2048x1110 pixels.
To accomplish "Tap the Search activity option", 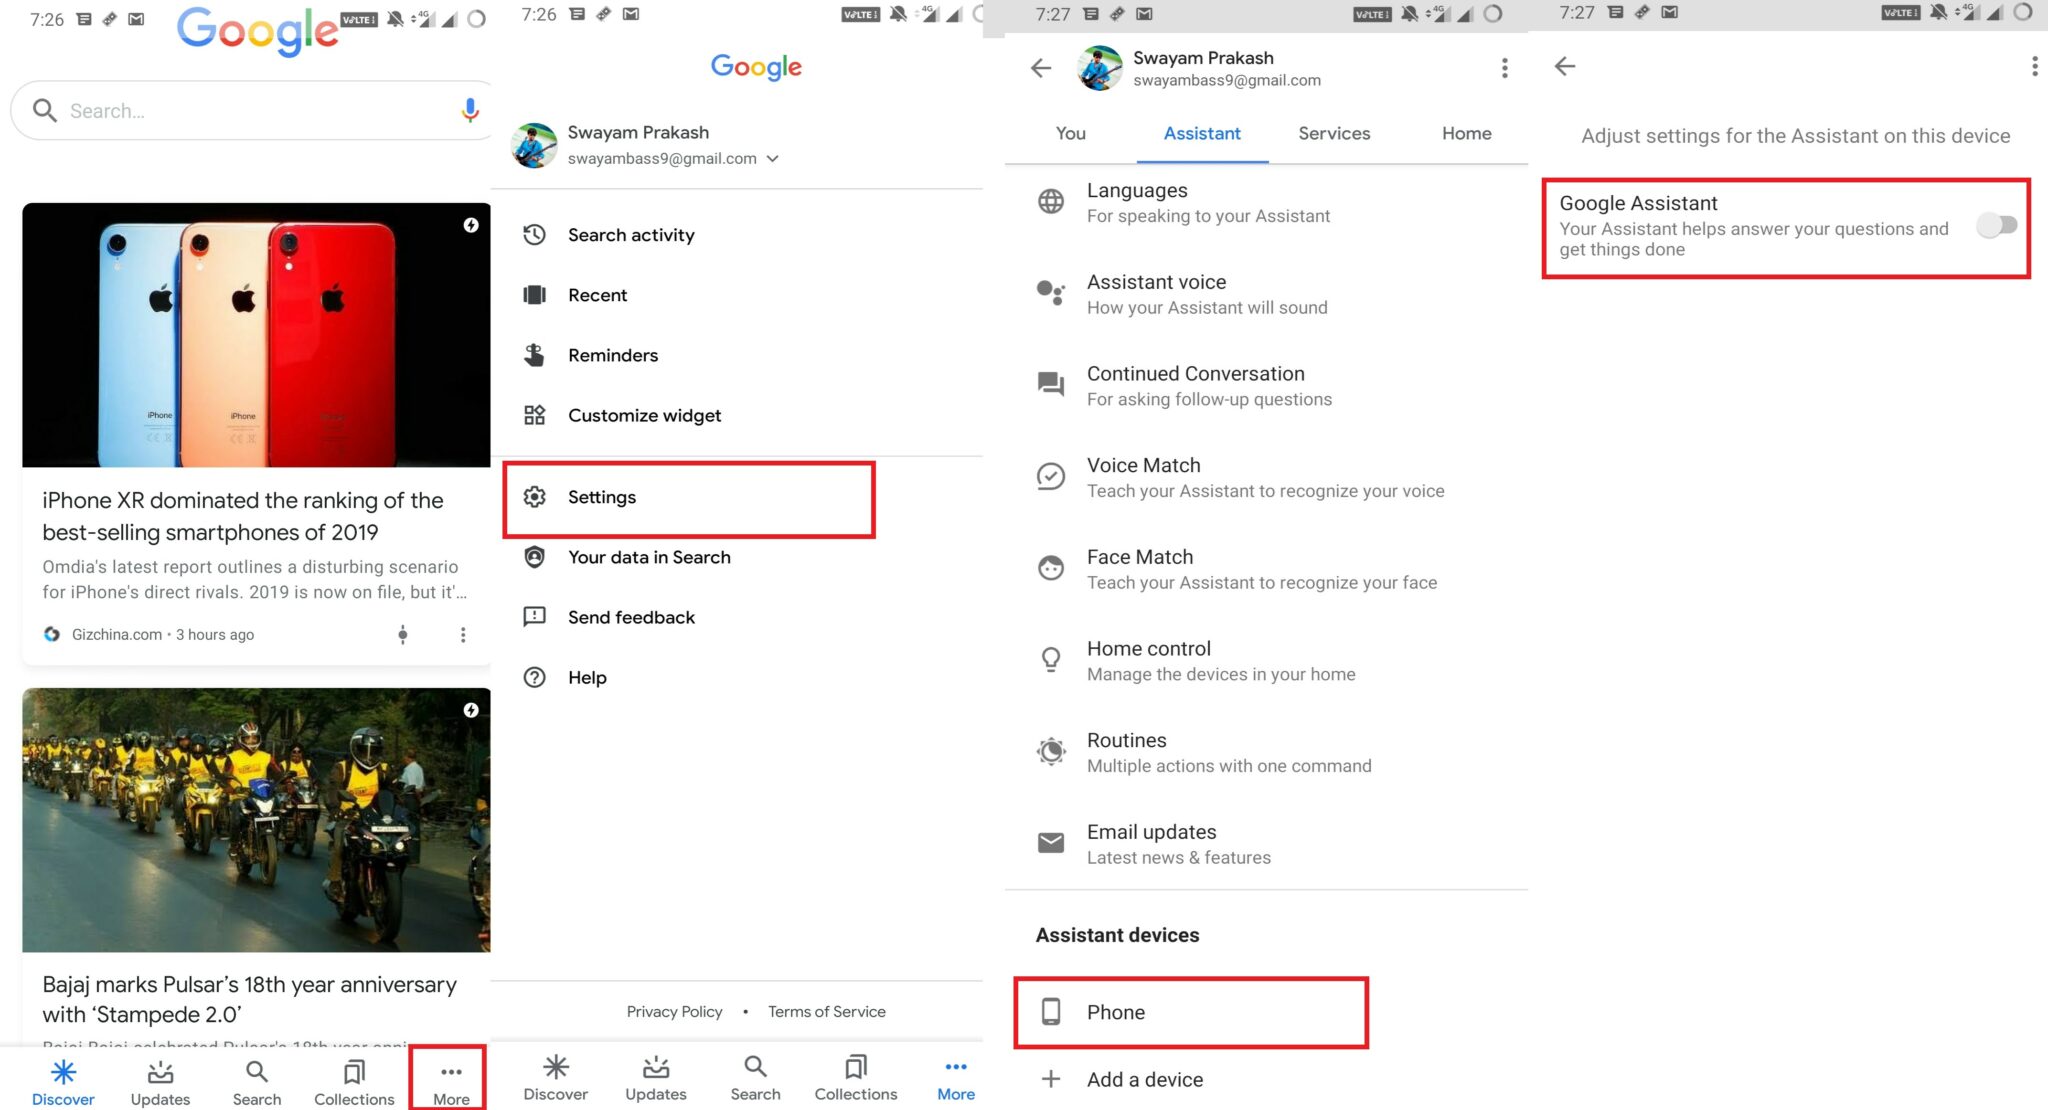I will 631,234.
